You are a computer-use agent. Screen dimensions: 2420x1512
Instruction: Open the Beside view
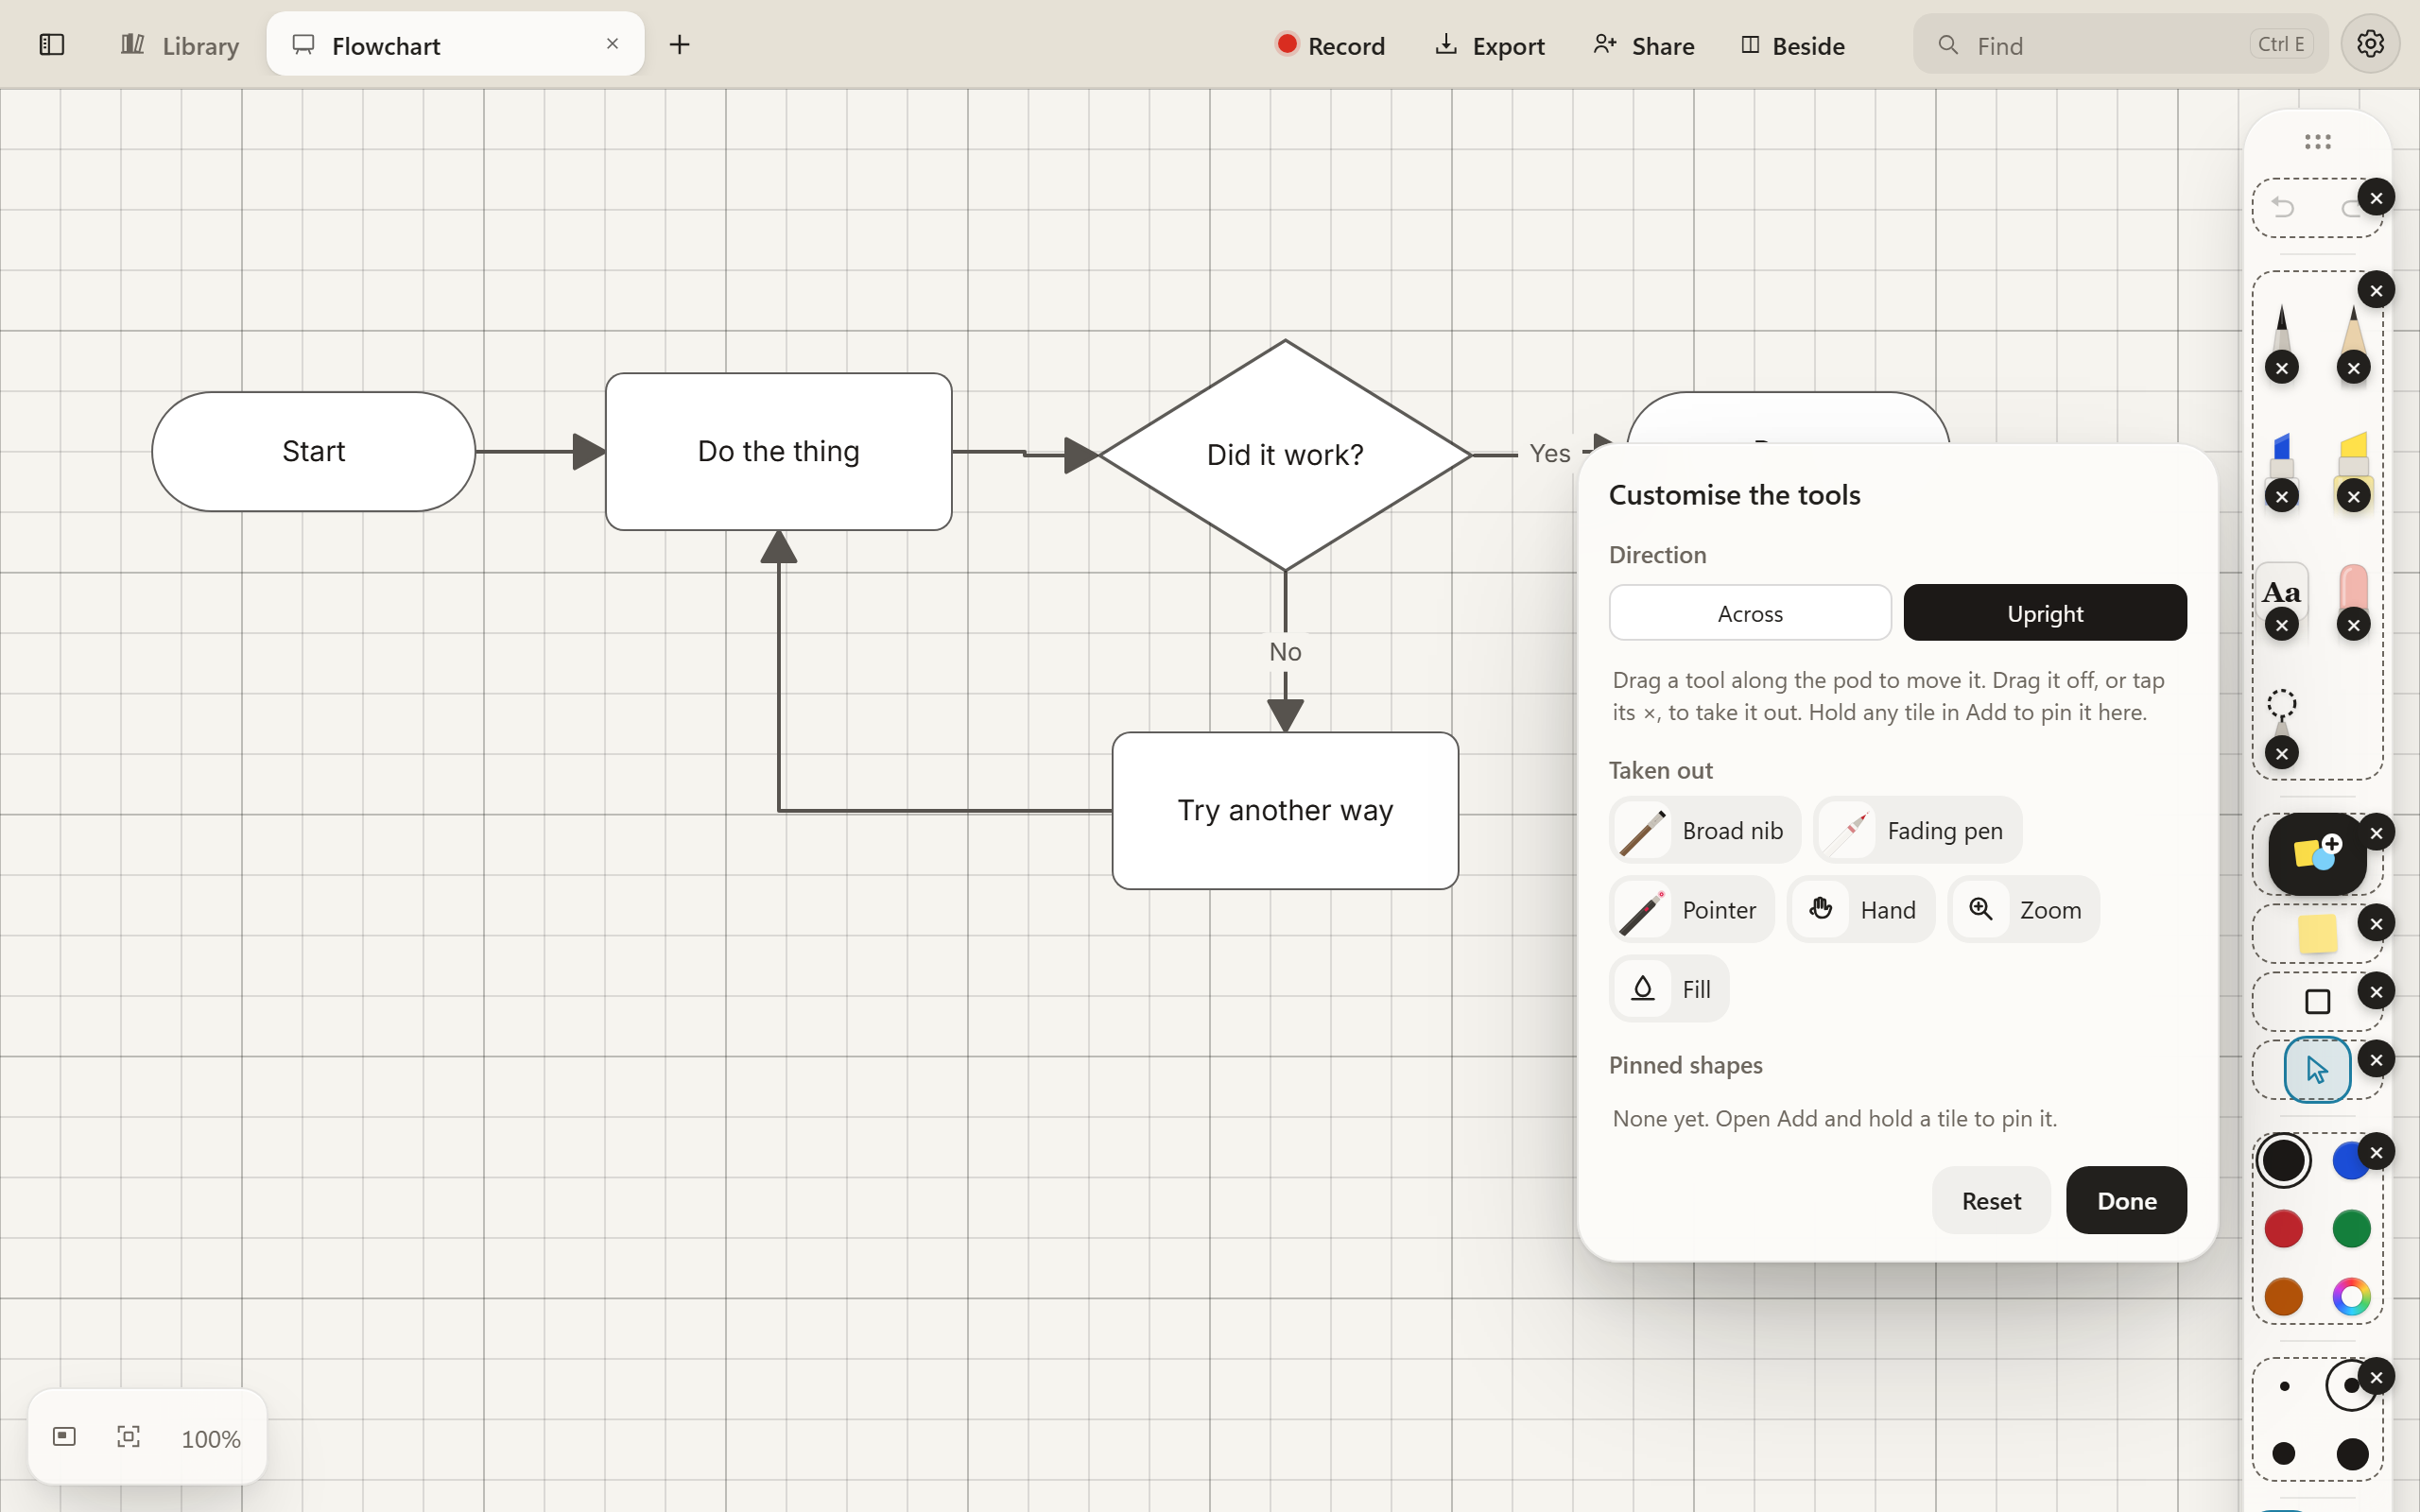tap(1793, 45)
